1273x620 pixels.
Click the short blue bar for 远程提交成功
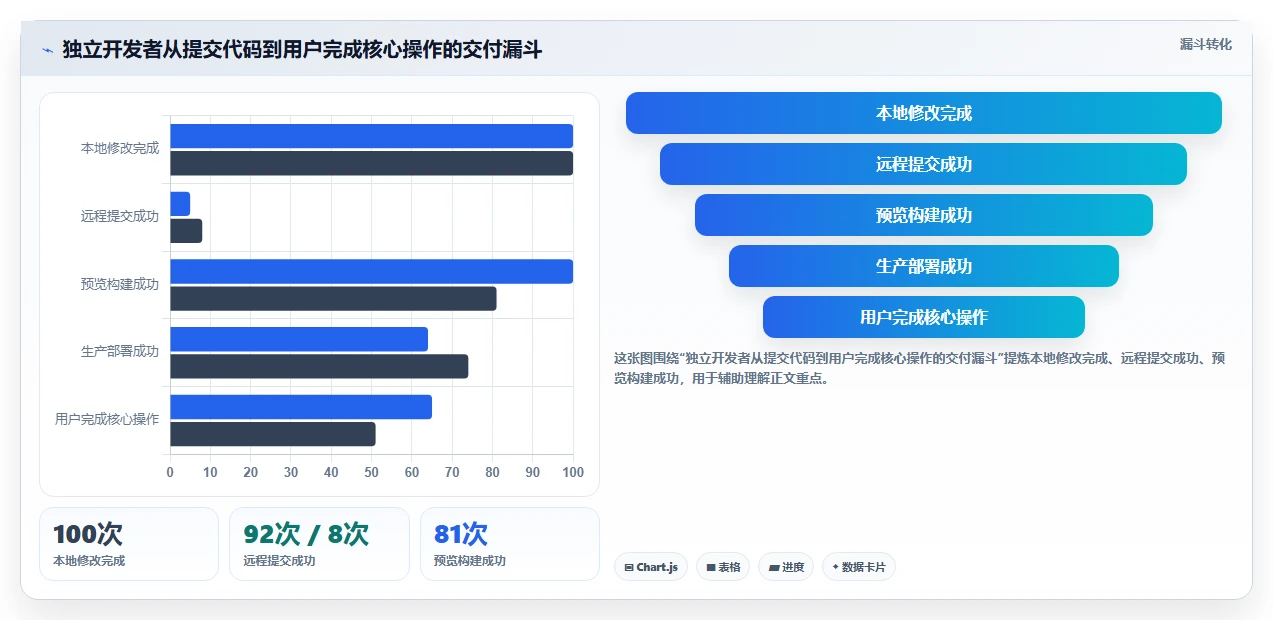[x=180, y=204]
